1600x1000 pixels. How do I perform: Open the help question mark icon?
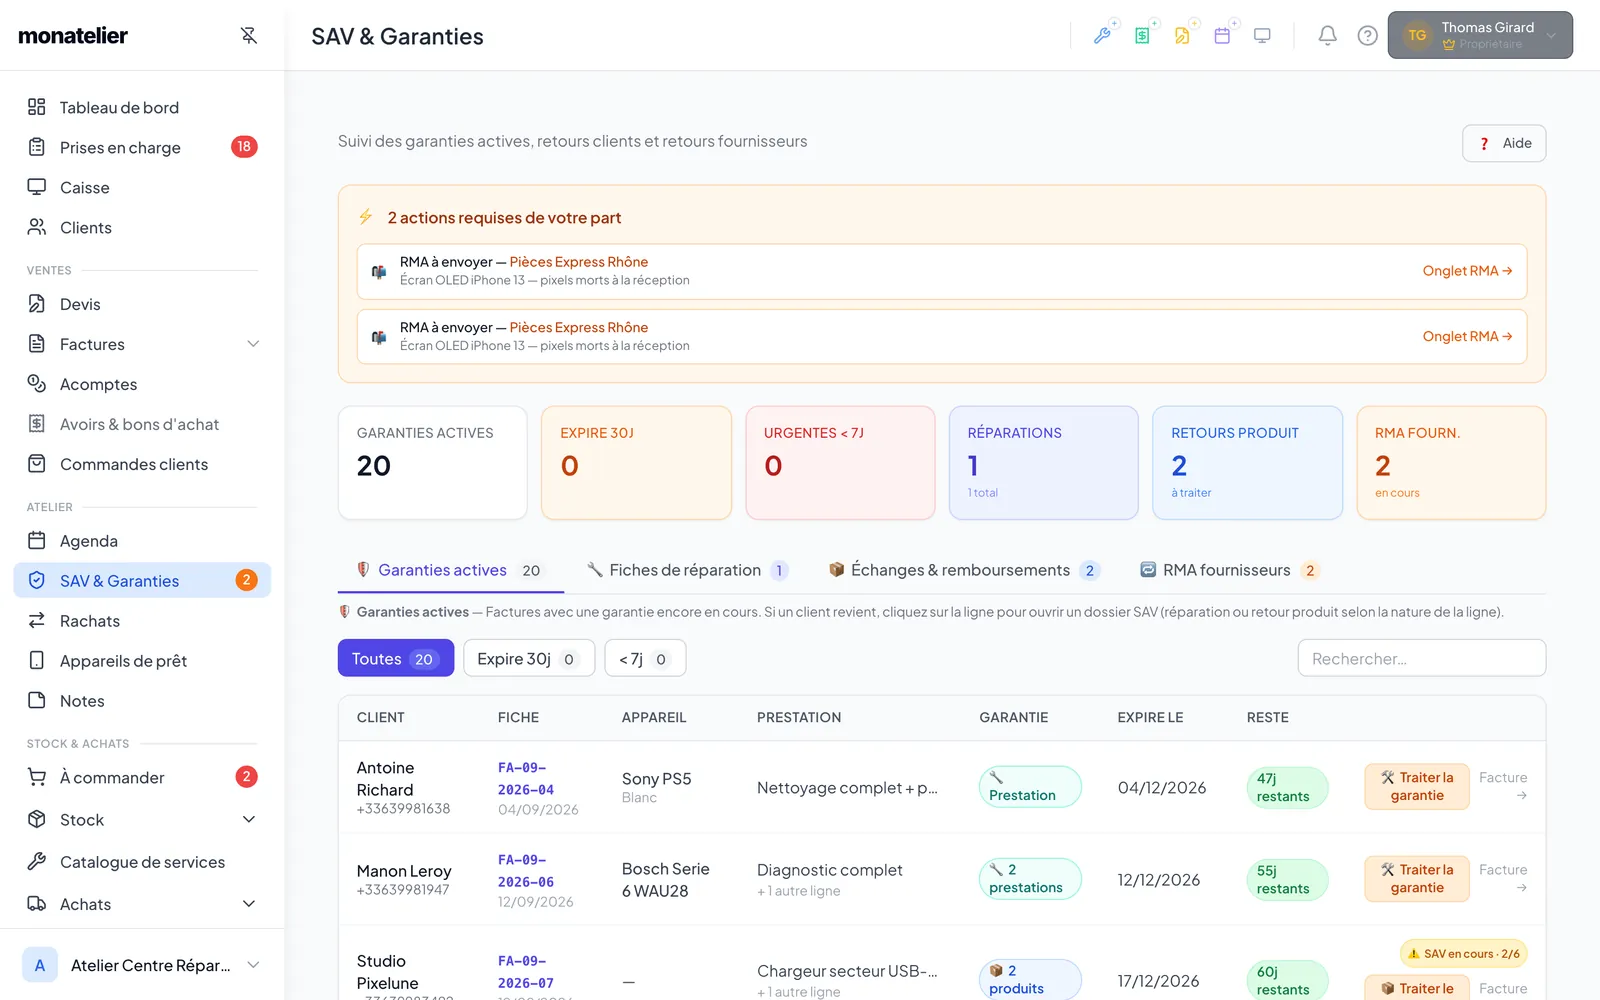[x=1367, y=36]
